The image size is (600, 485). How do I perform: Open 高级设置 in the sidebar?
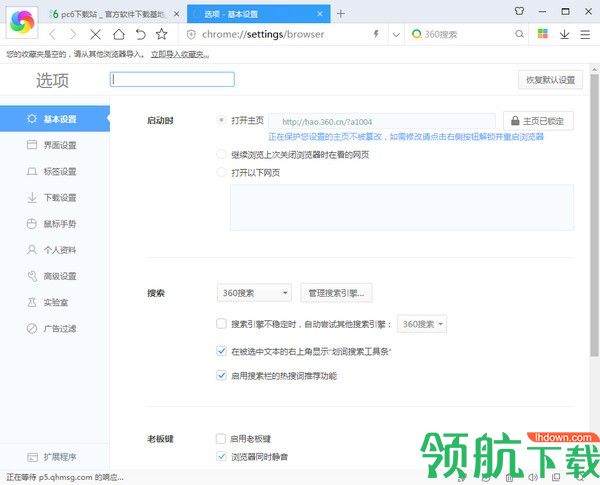pyautogui.click(x=55, y=276)
